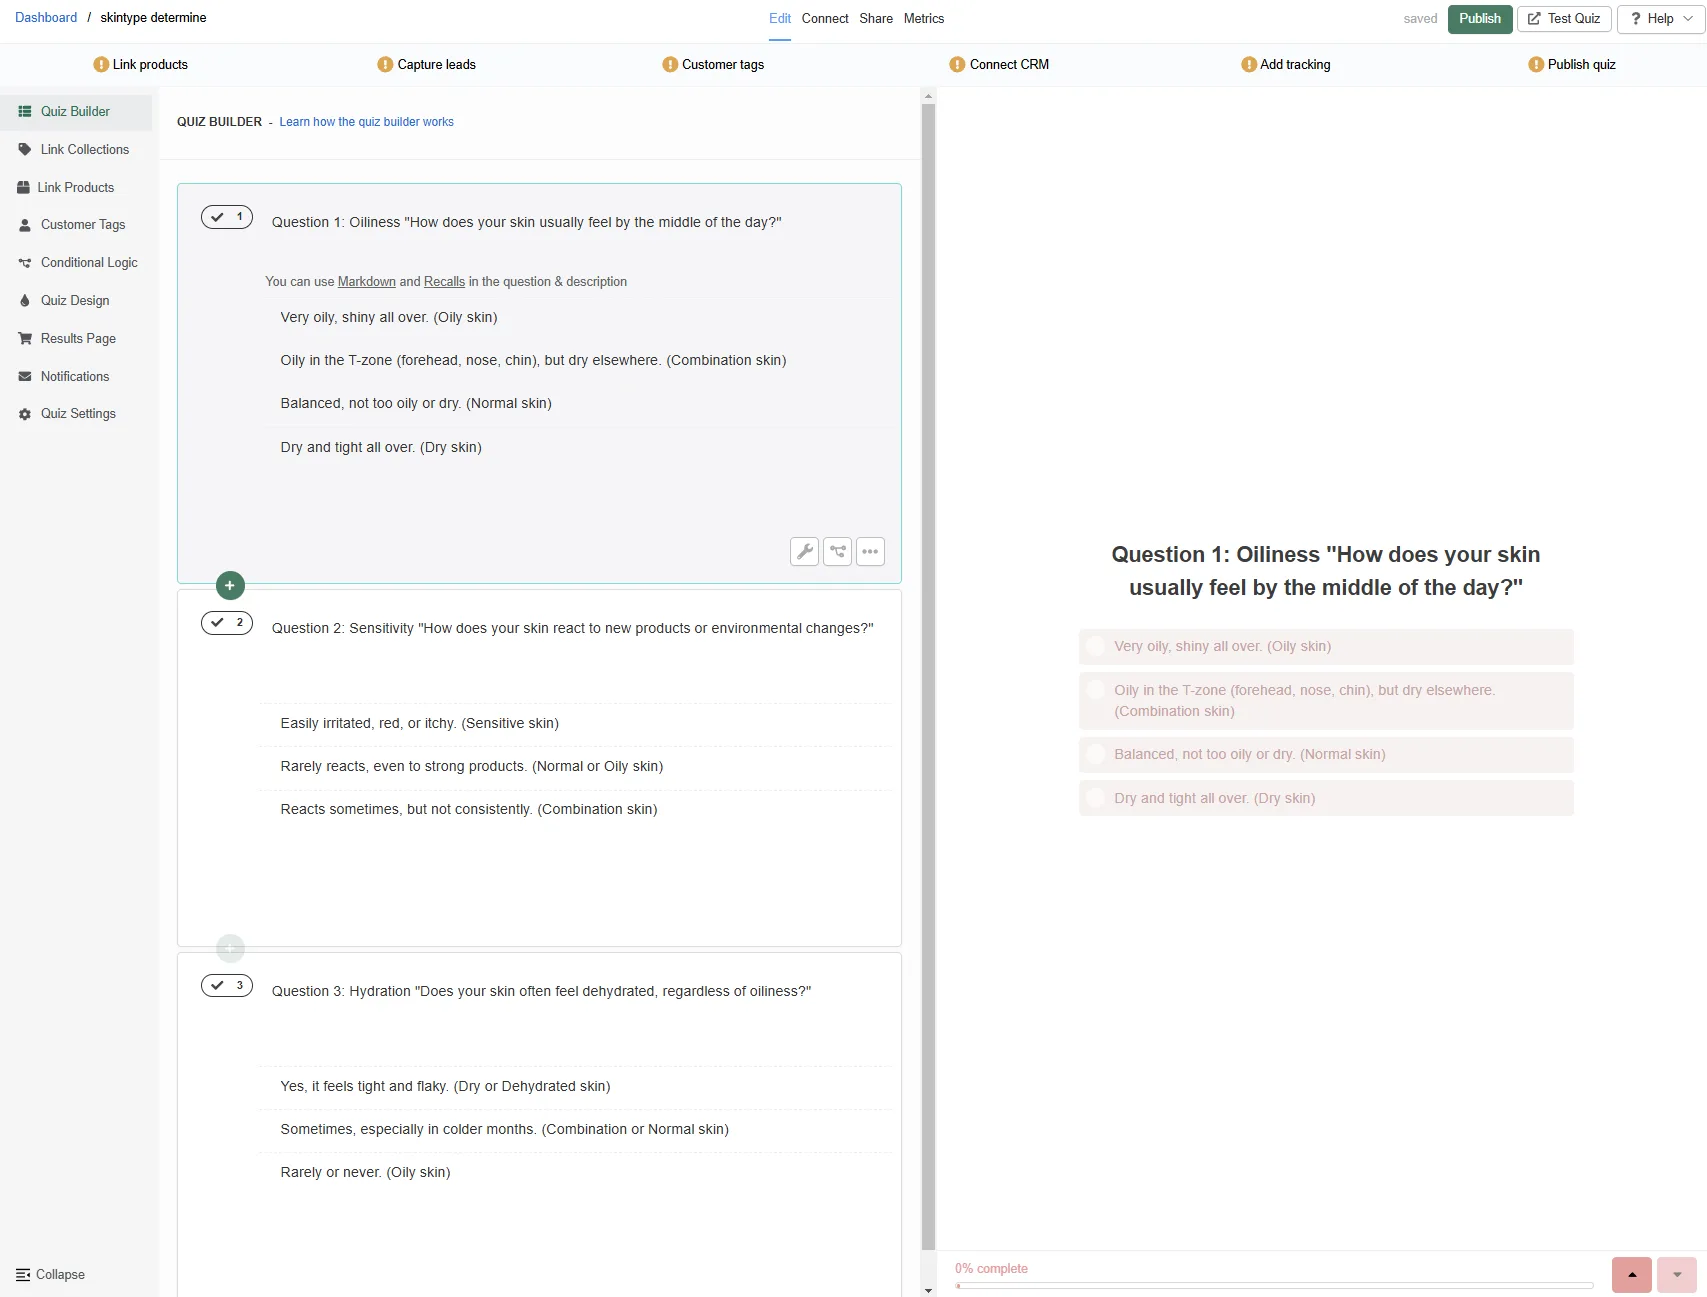Click the Quiz Design droplet icon

[x=25, y=301]
